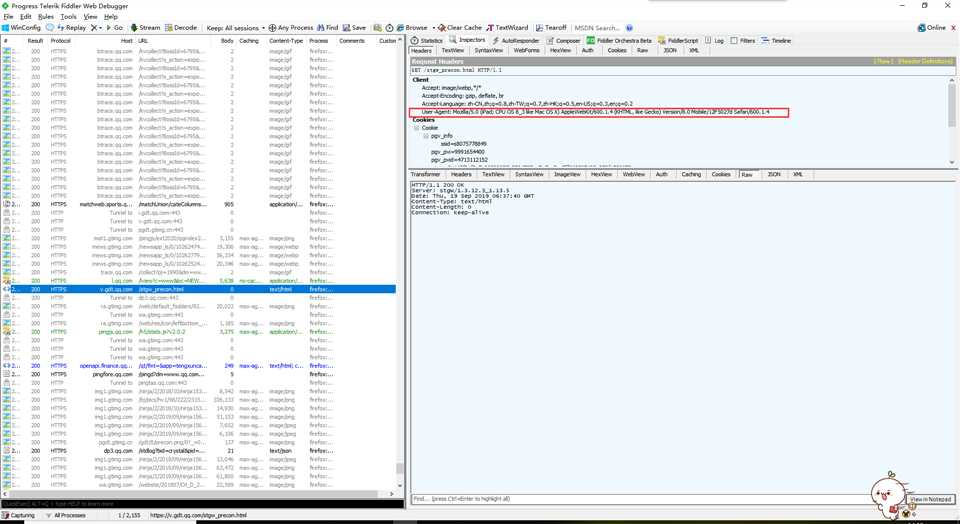This screenshot has height=524, width=960.
Task: Click the comment bubble toolbar icon
Action: [x=50, y=28]
